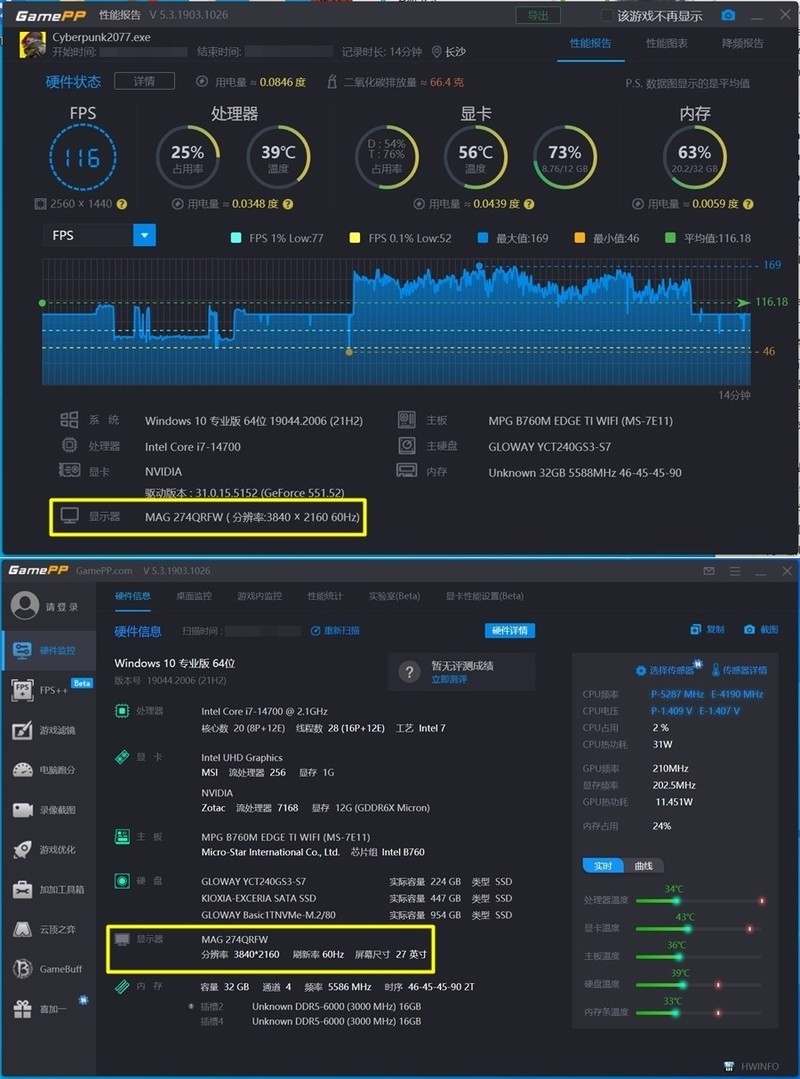The image size is (800, 1079).
Task: Click the P-5287 MHz CPU frequency value
Action: tap(678, 694)
